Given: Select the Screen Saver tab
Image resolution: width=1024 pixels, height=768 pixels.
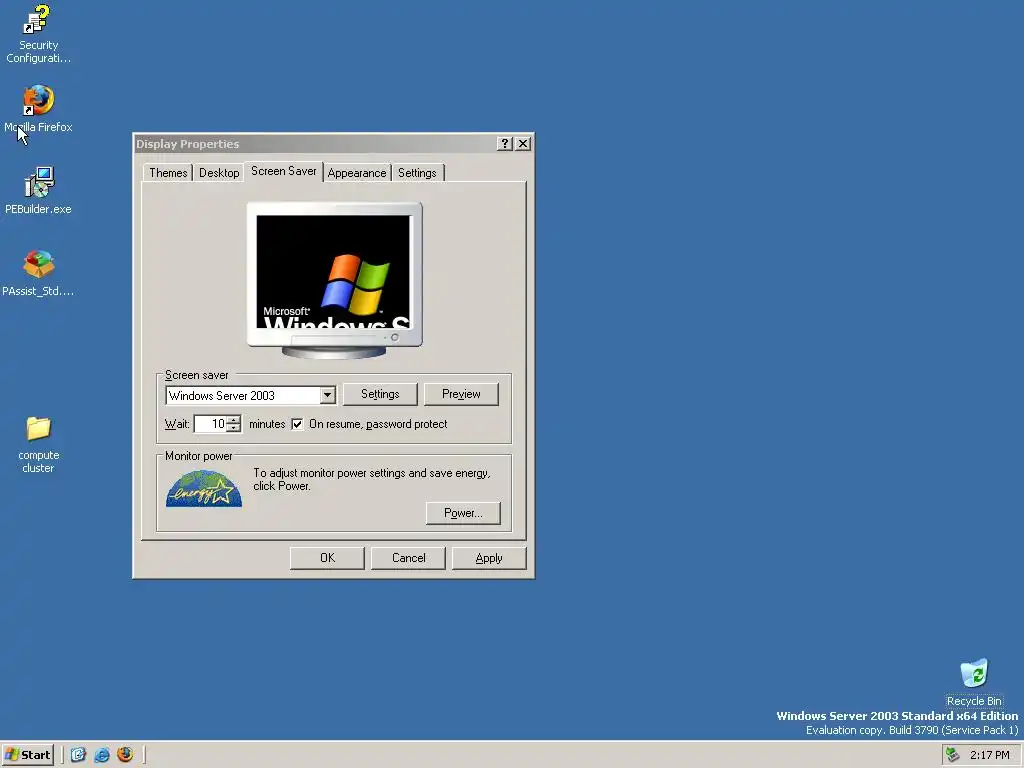Looking at the screenshot, I should 283,171.
